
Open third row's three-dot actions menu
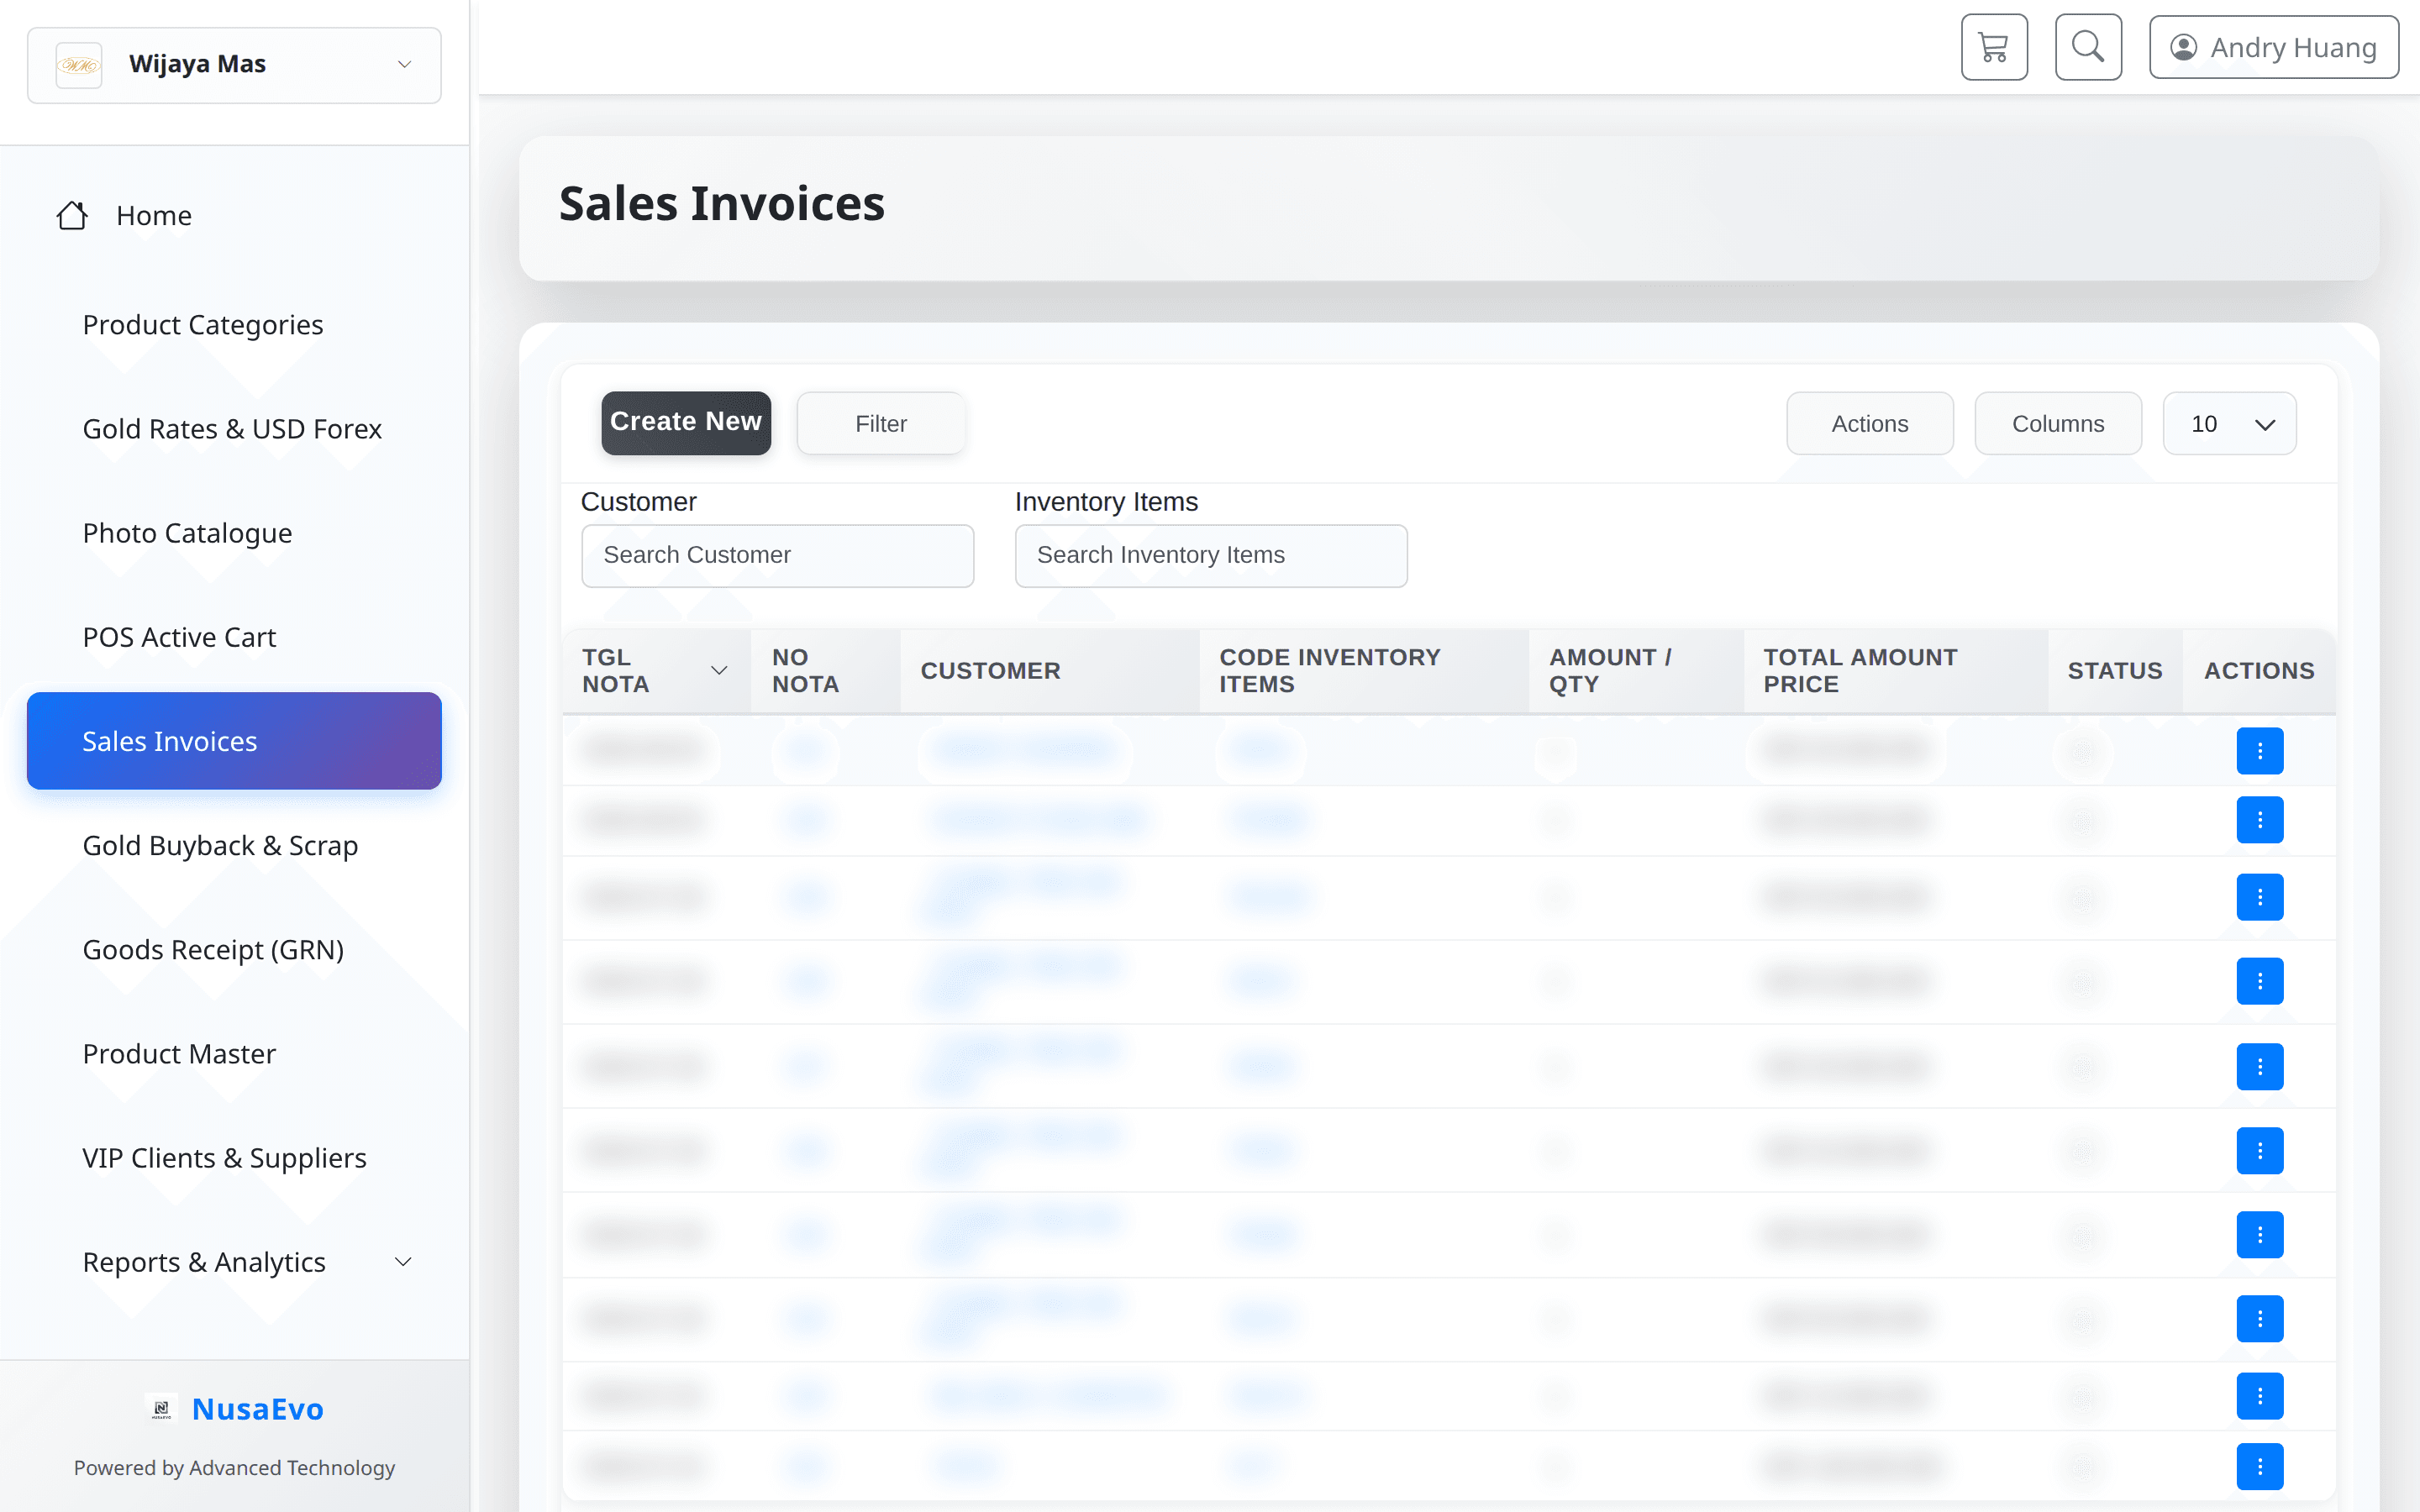[x=2260, y=897]
